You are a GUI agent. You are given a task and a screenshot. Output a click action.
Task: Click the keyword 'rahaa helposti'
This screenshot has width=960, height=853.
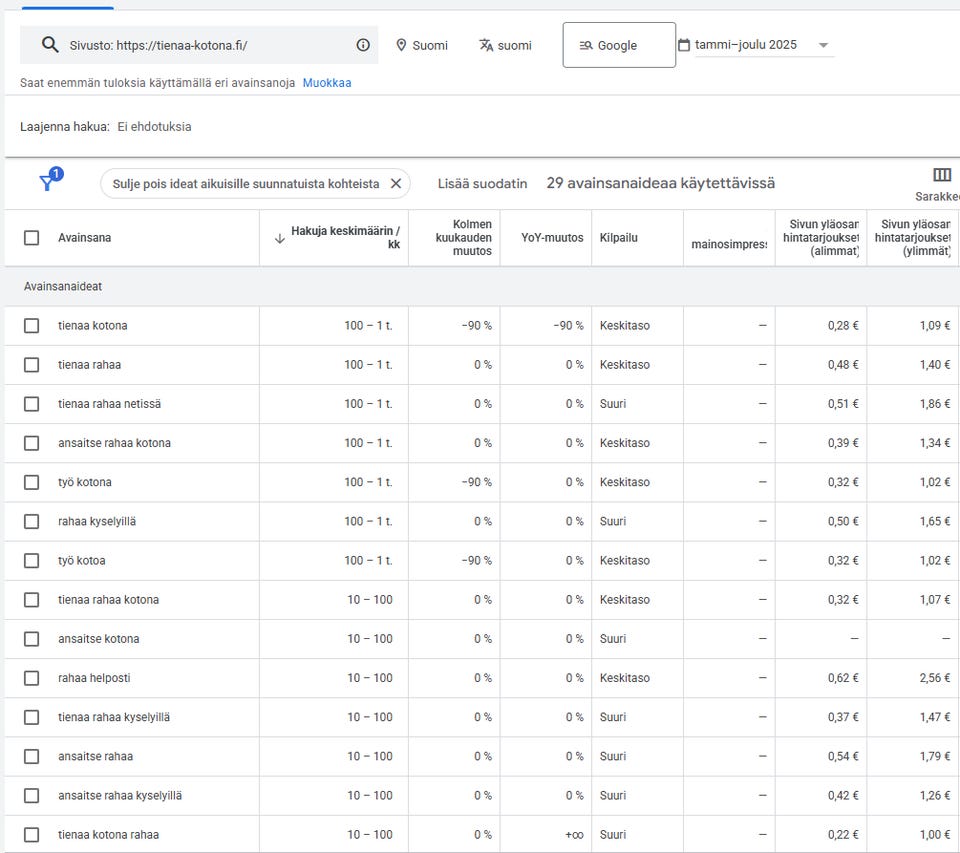pos(94,678)
